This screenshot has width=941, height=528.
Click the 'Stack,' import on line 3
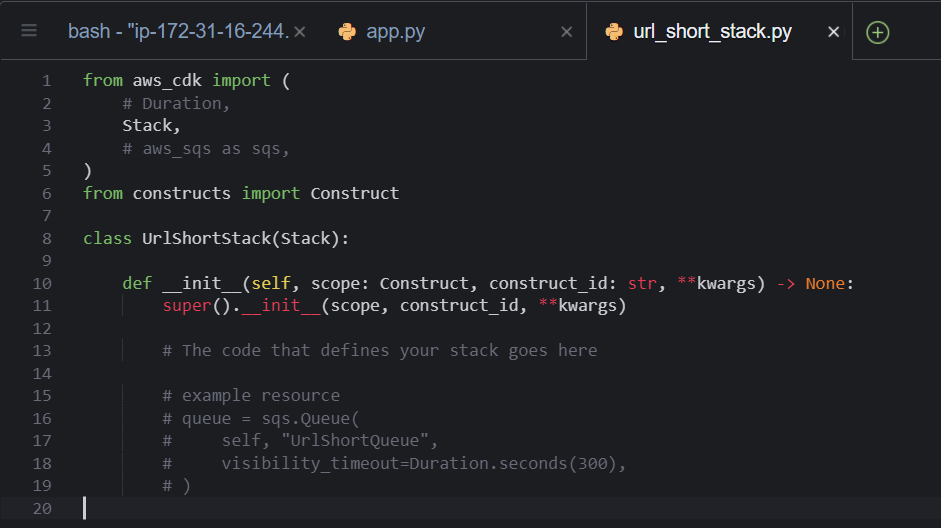(151, 125)
